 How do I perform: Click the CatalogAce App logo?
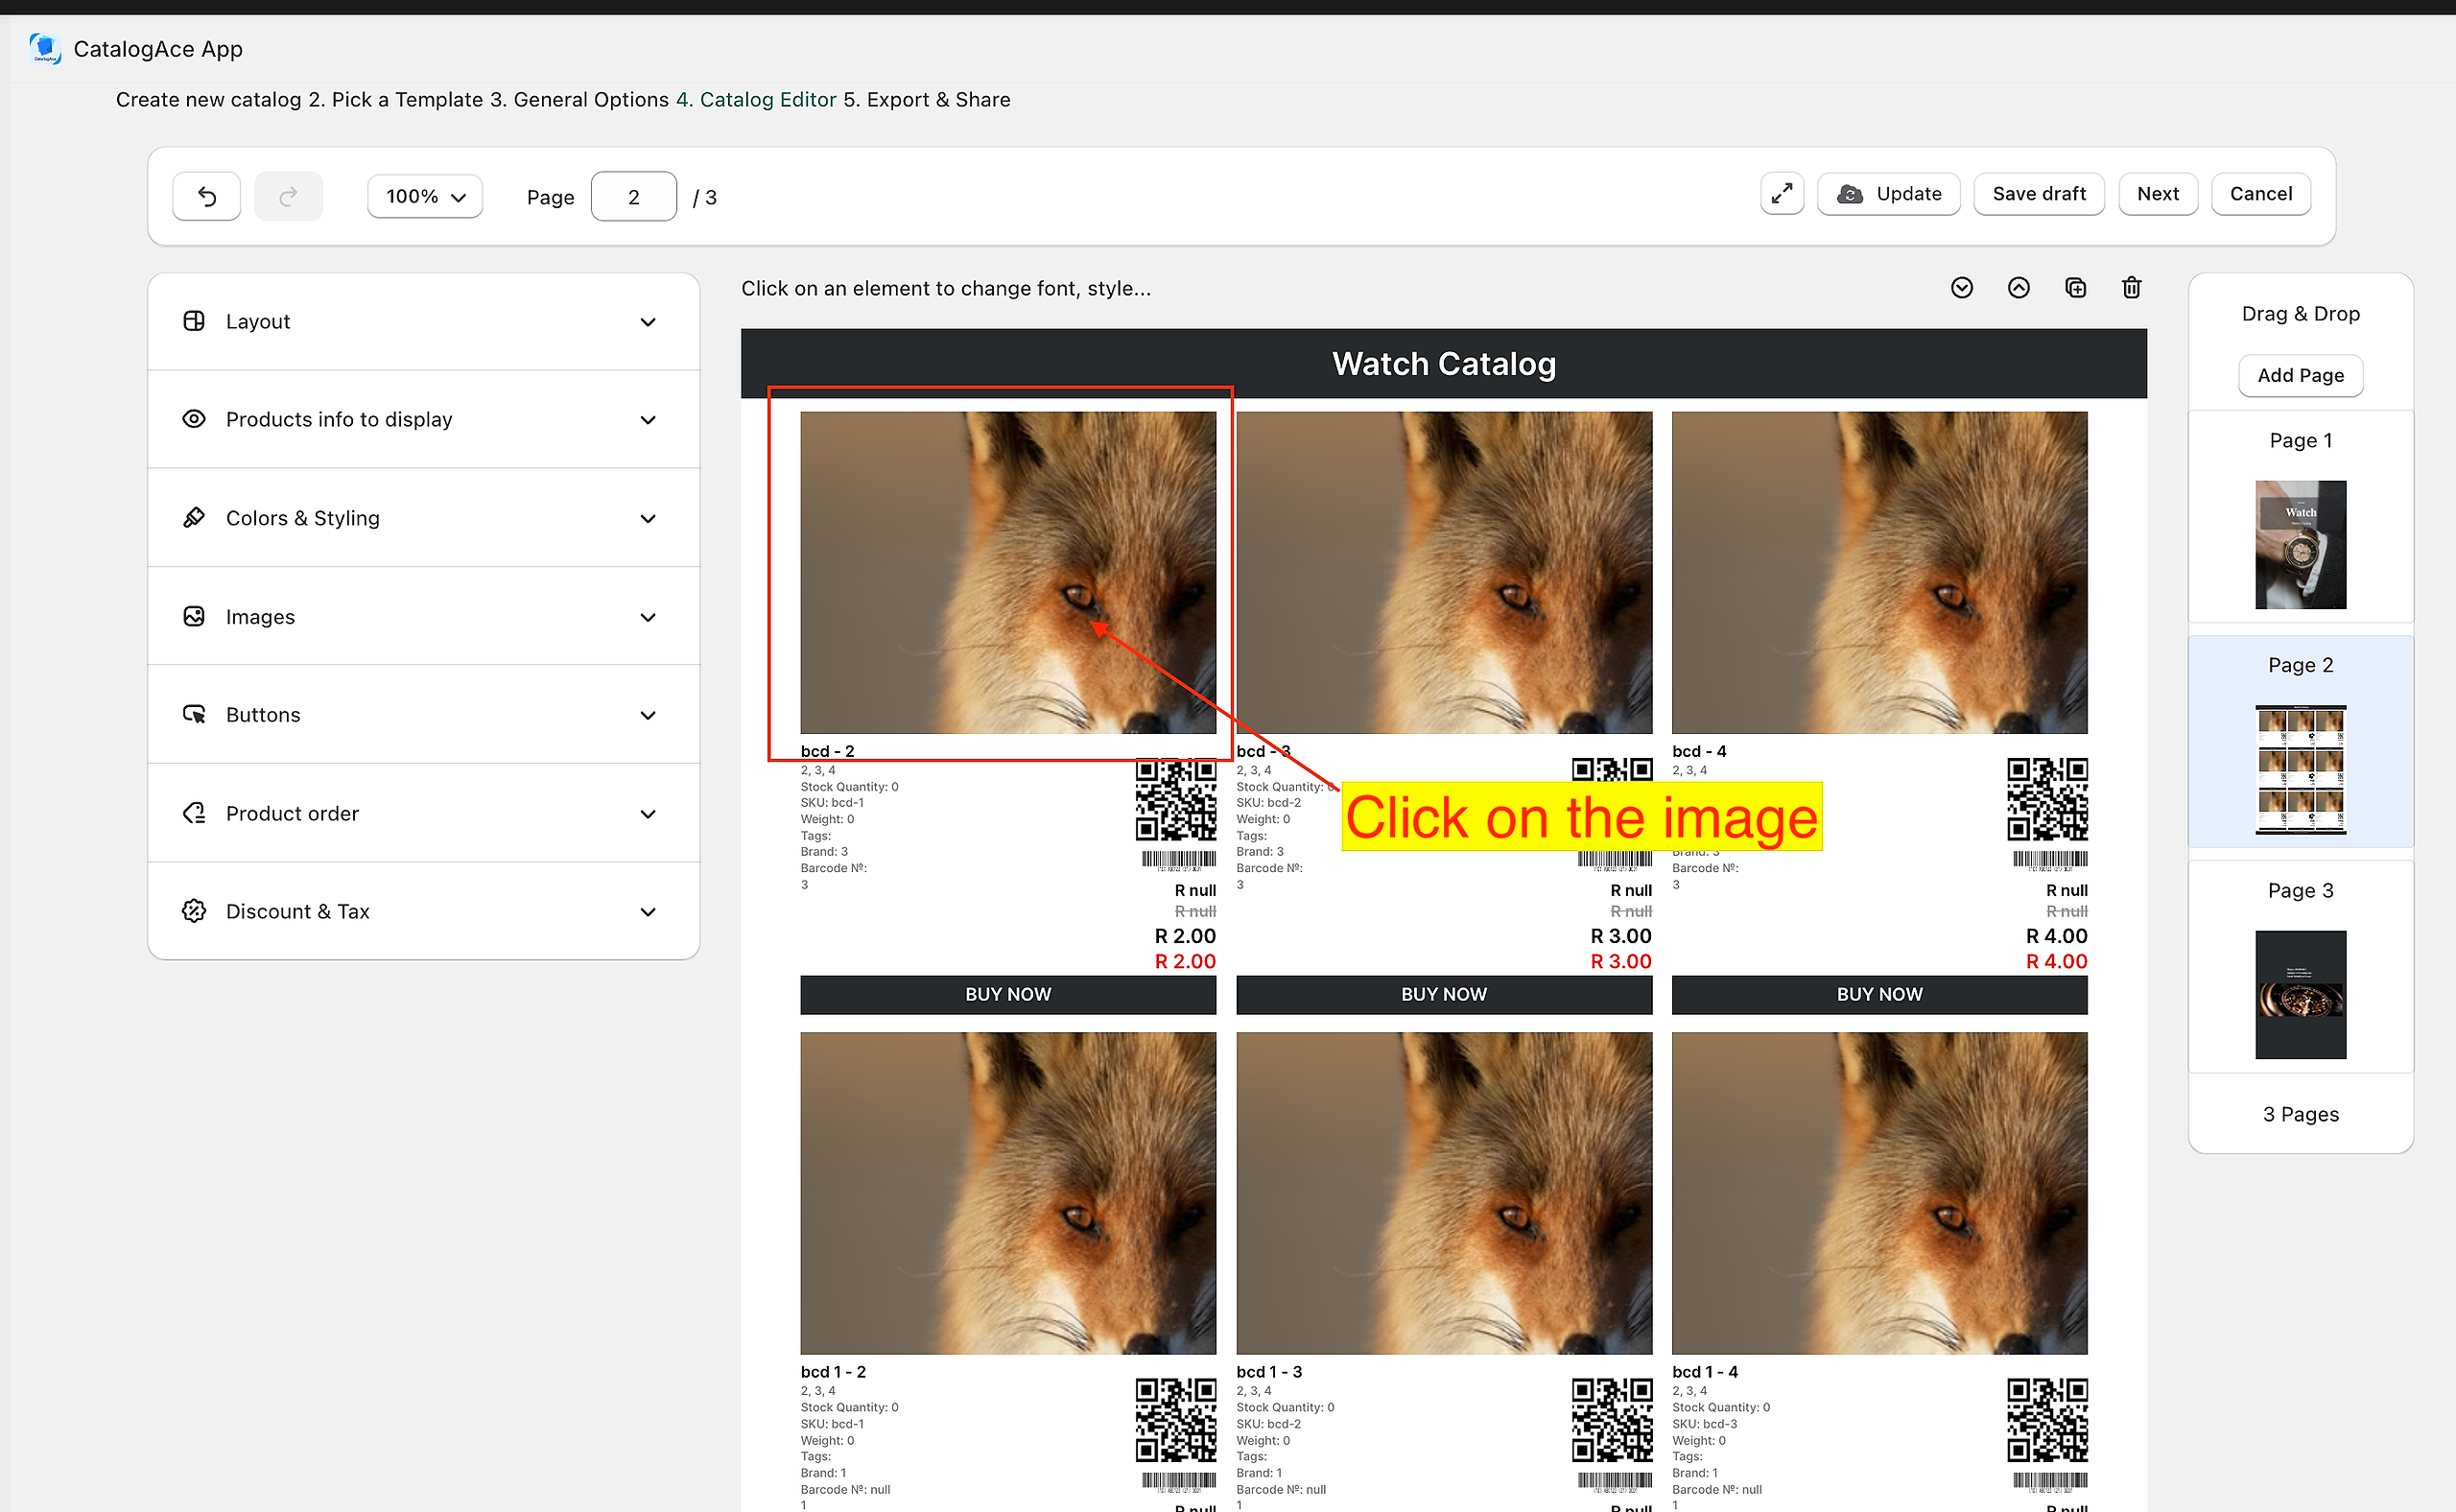click(x=45, y=48)
